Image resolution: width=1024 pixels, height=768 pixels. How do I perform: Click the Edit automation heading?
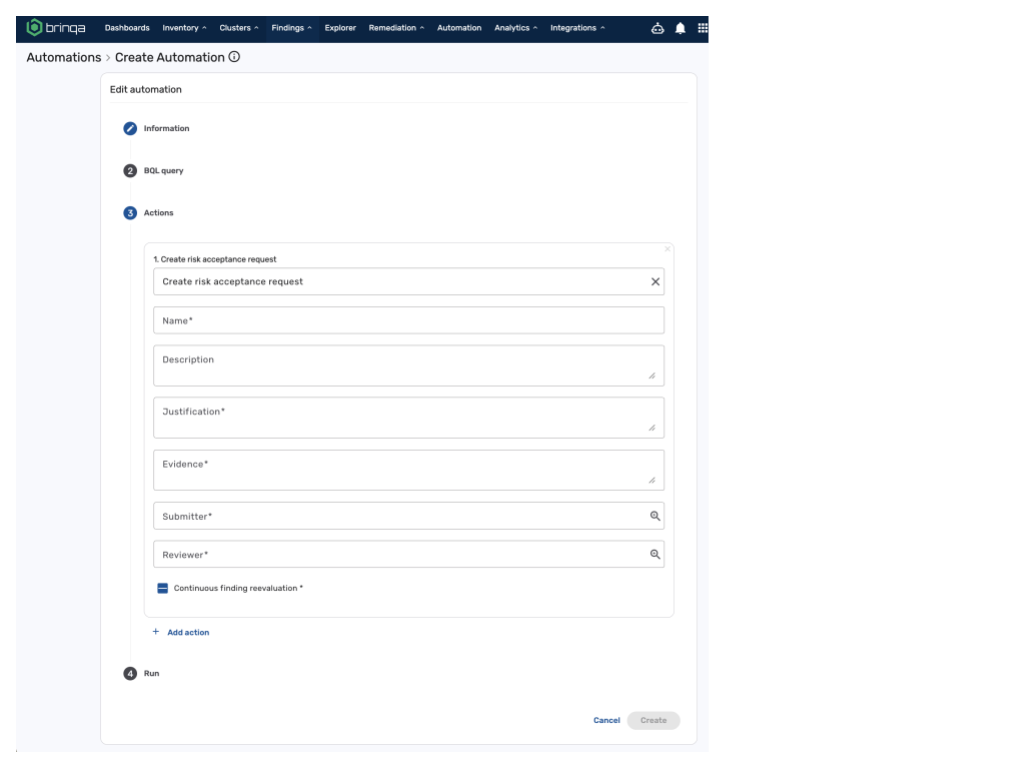pyautogui.click(x=146, y=89)
